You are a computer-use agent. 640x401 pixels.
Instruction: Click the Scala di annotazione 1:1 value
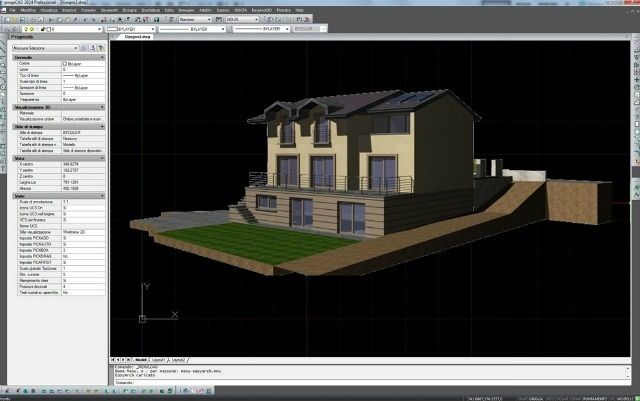[x=83, y=202]
